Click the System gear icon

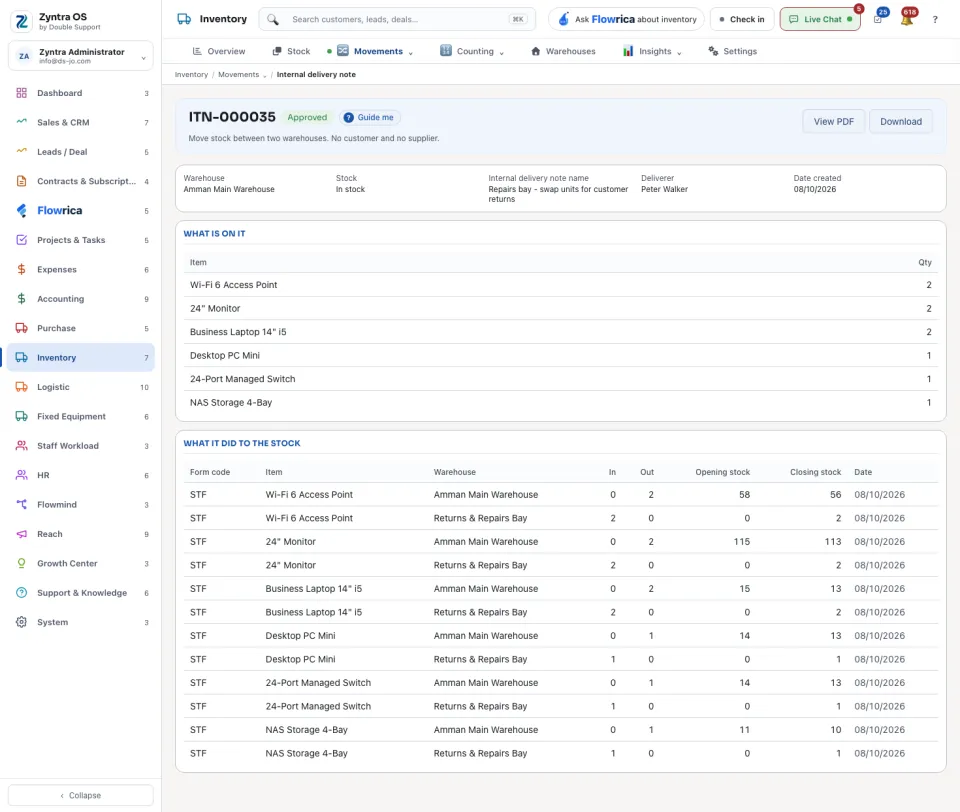point(21,622)
